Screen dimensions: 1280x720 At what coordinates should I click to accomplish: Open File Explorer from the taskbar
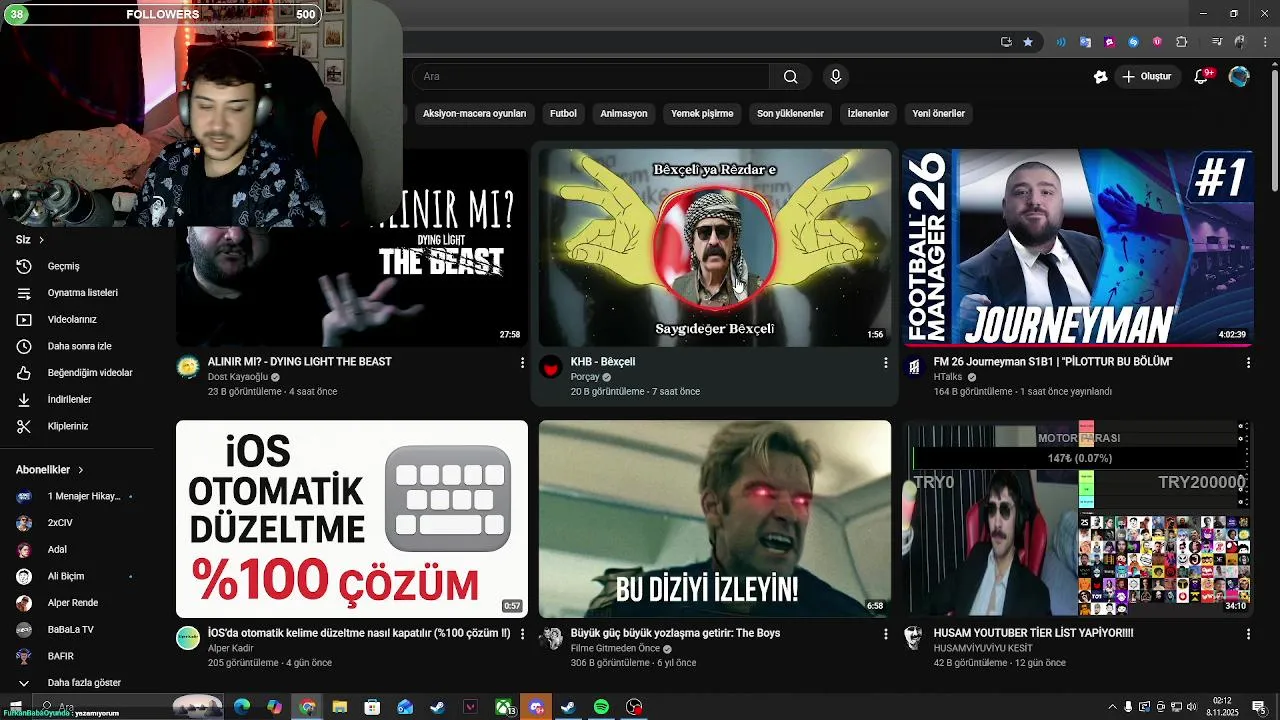click(340, 707)
